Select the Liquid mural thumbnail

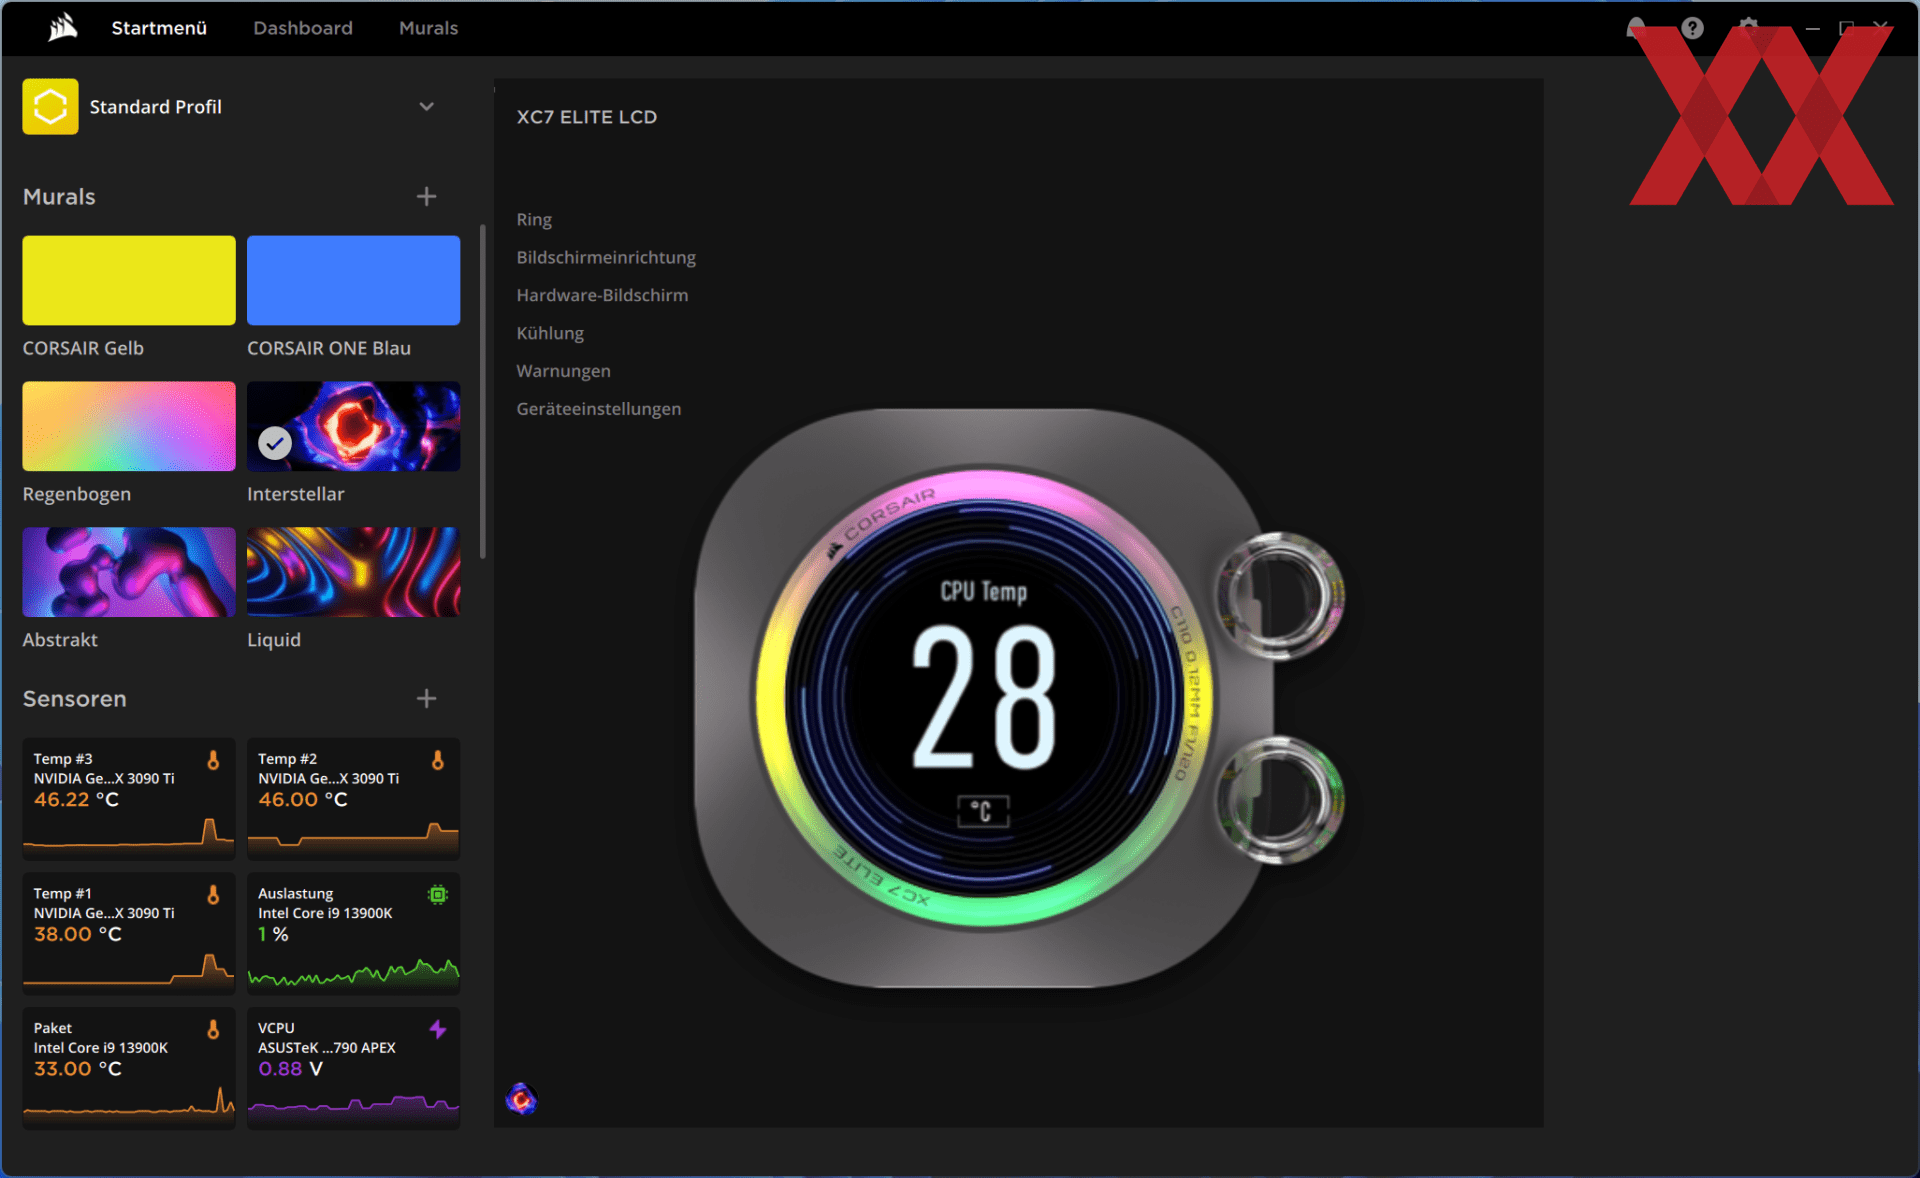(x=353, y=572)
